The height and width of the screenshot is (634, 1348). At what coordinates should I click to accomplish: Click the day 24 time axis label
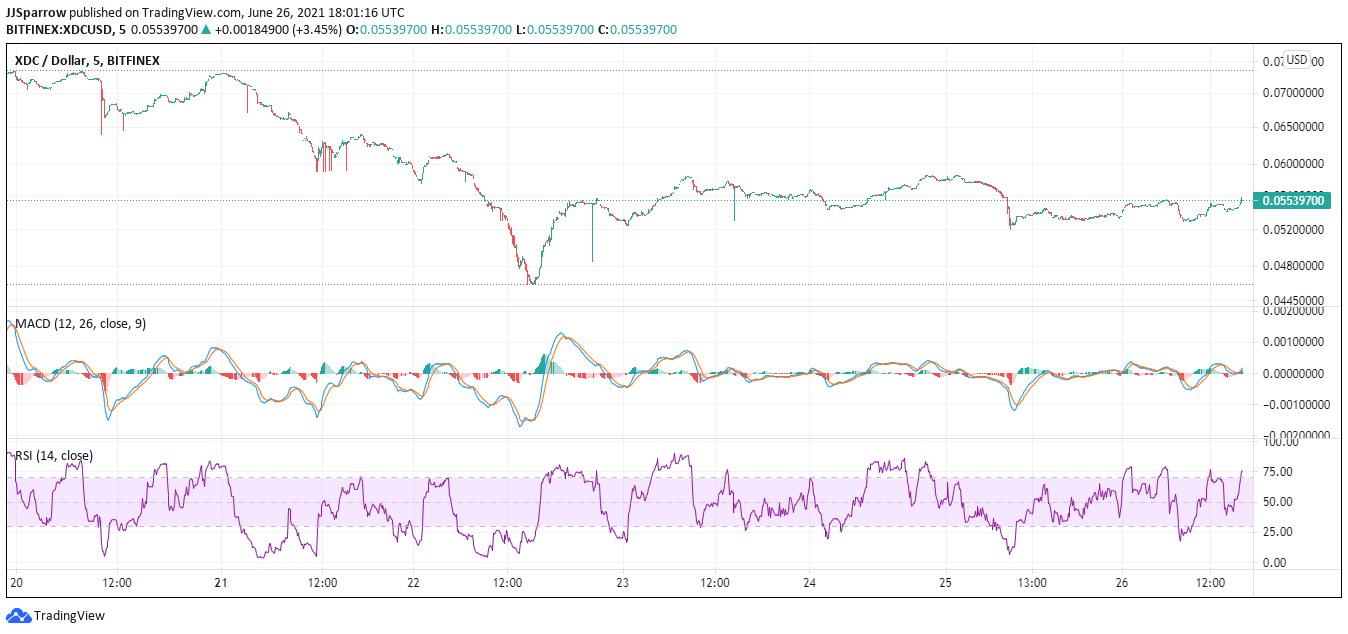(810, 582)
